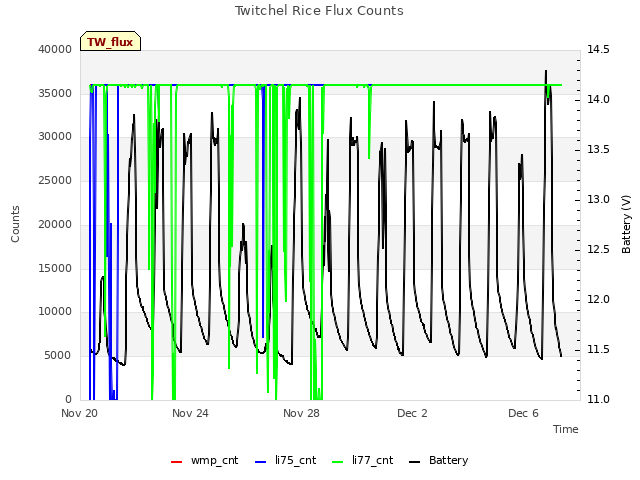Screen dimensions: 640x480
Task: Click the 25000 counts tick label
Action: [55, 181]
